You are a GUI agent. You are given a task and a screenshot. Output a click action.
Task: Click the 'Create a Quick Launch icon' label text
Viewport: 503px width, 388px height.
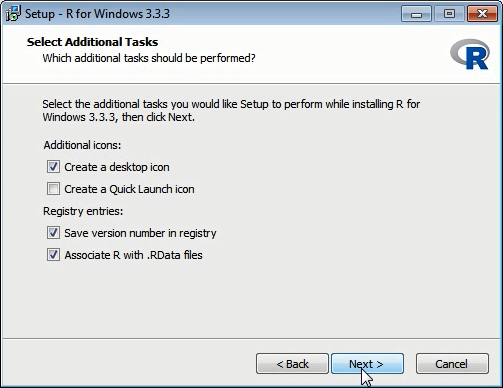pyautogui.click(x=129, y=189)
